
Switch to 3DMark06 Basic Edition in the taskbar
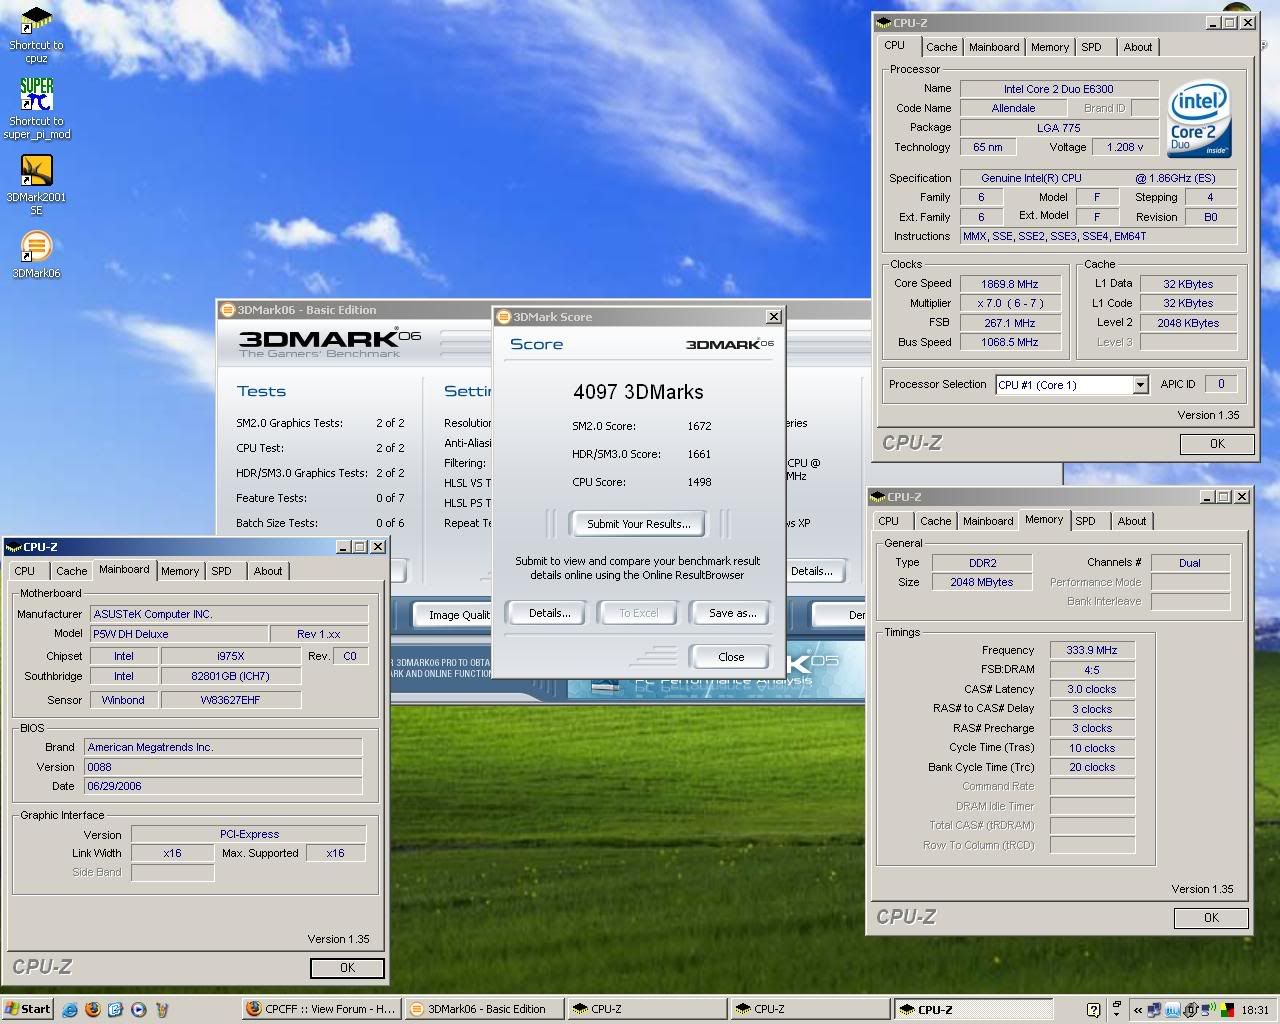(484, 1009)
